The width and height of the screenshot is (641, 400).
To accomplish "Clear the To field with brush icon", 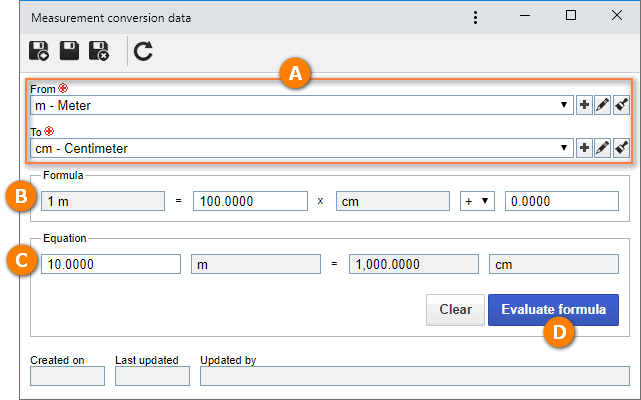I will pos(621,148).
